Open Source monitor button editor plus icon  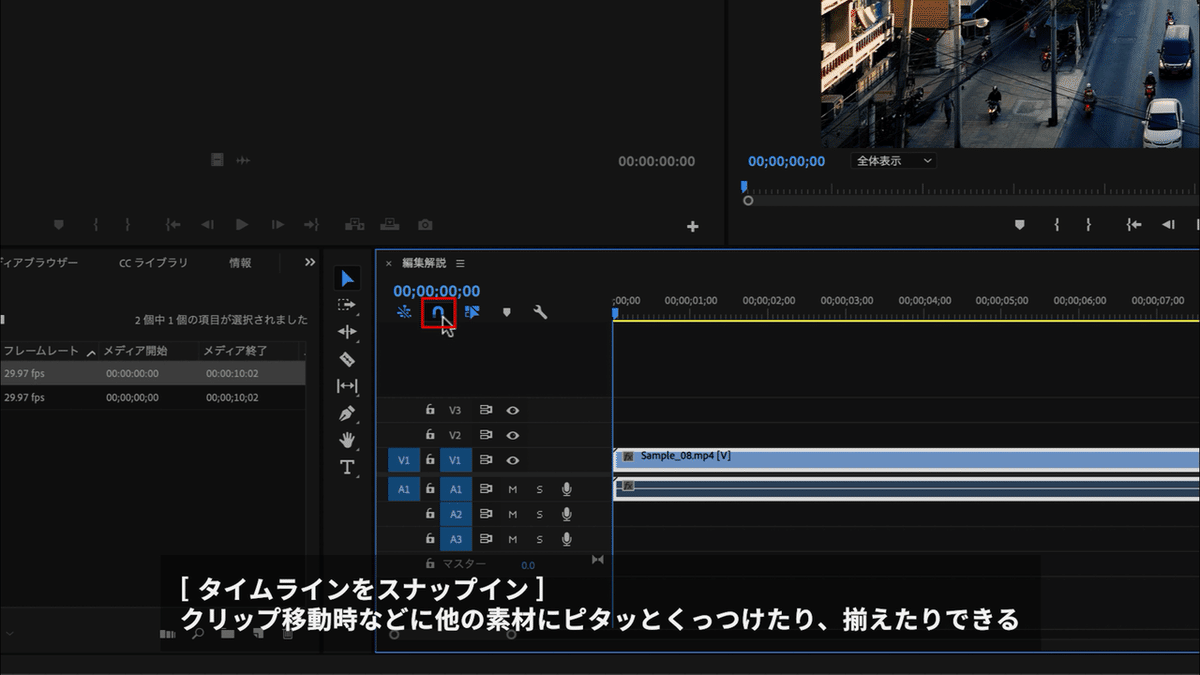(692, 227)
